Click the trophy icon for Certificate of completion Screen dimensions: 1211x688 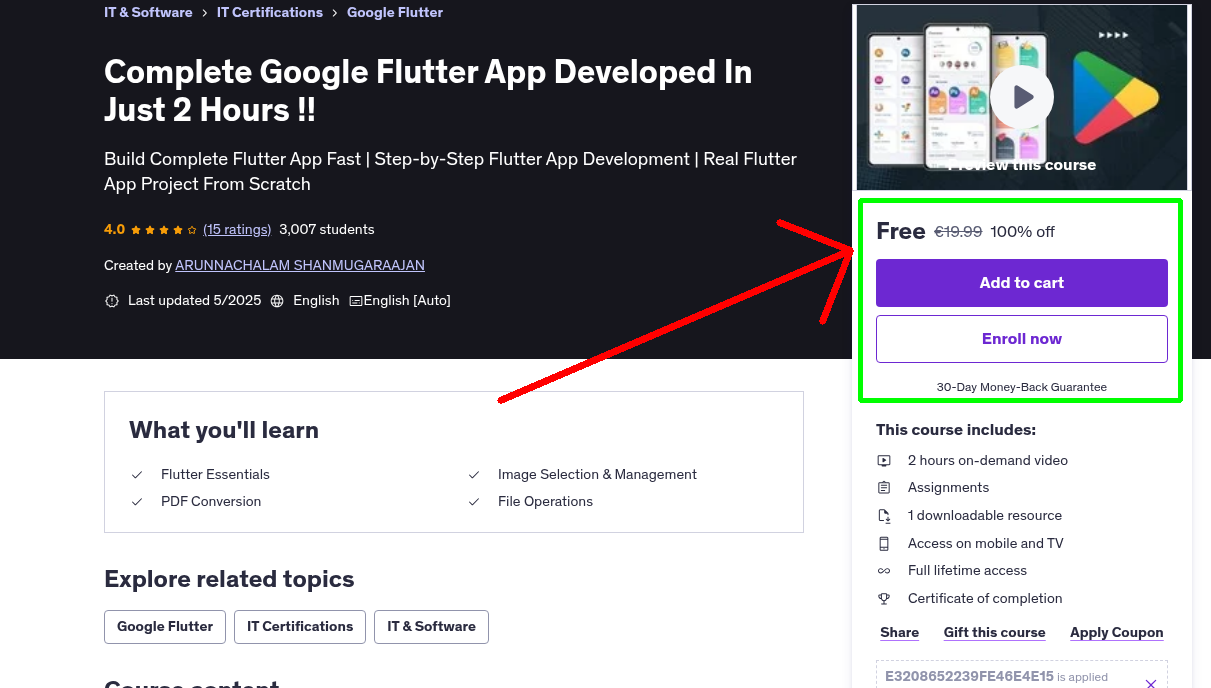click(884, 599)
